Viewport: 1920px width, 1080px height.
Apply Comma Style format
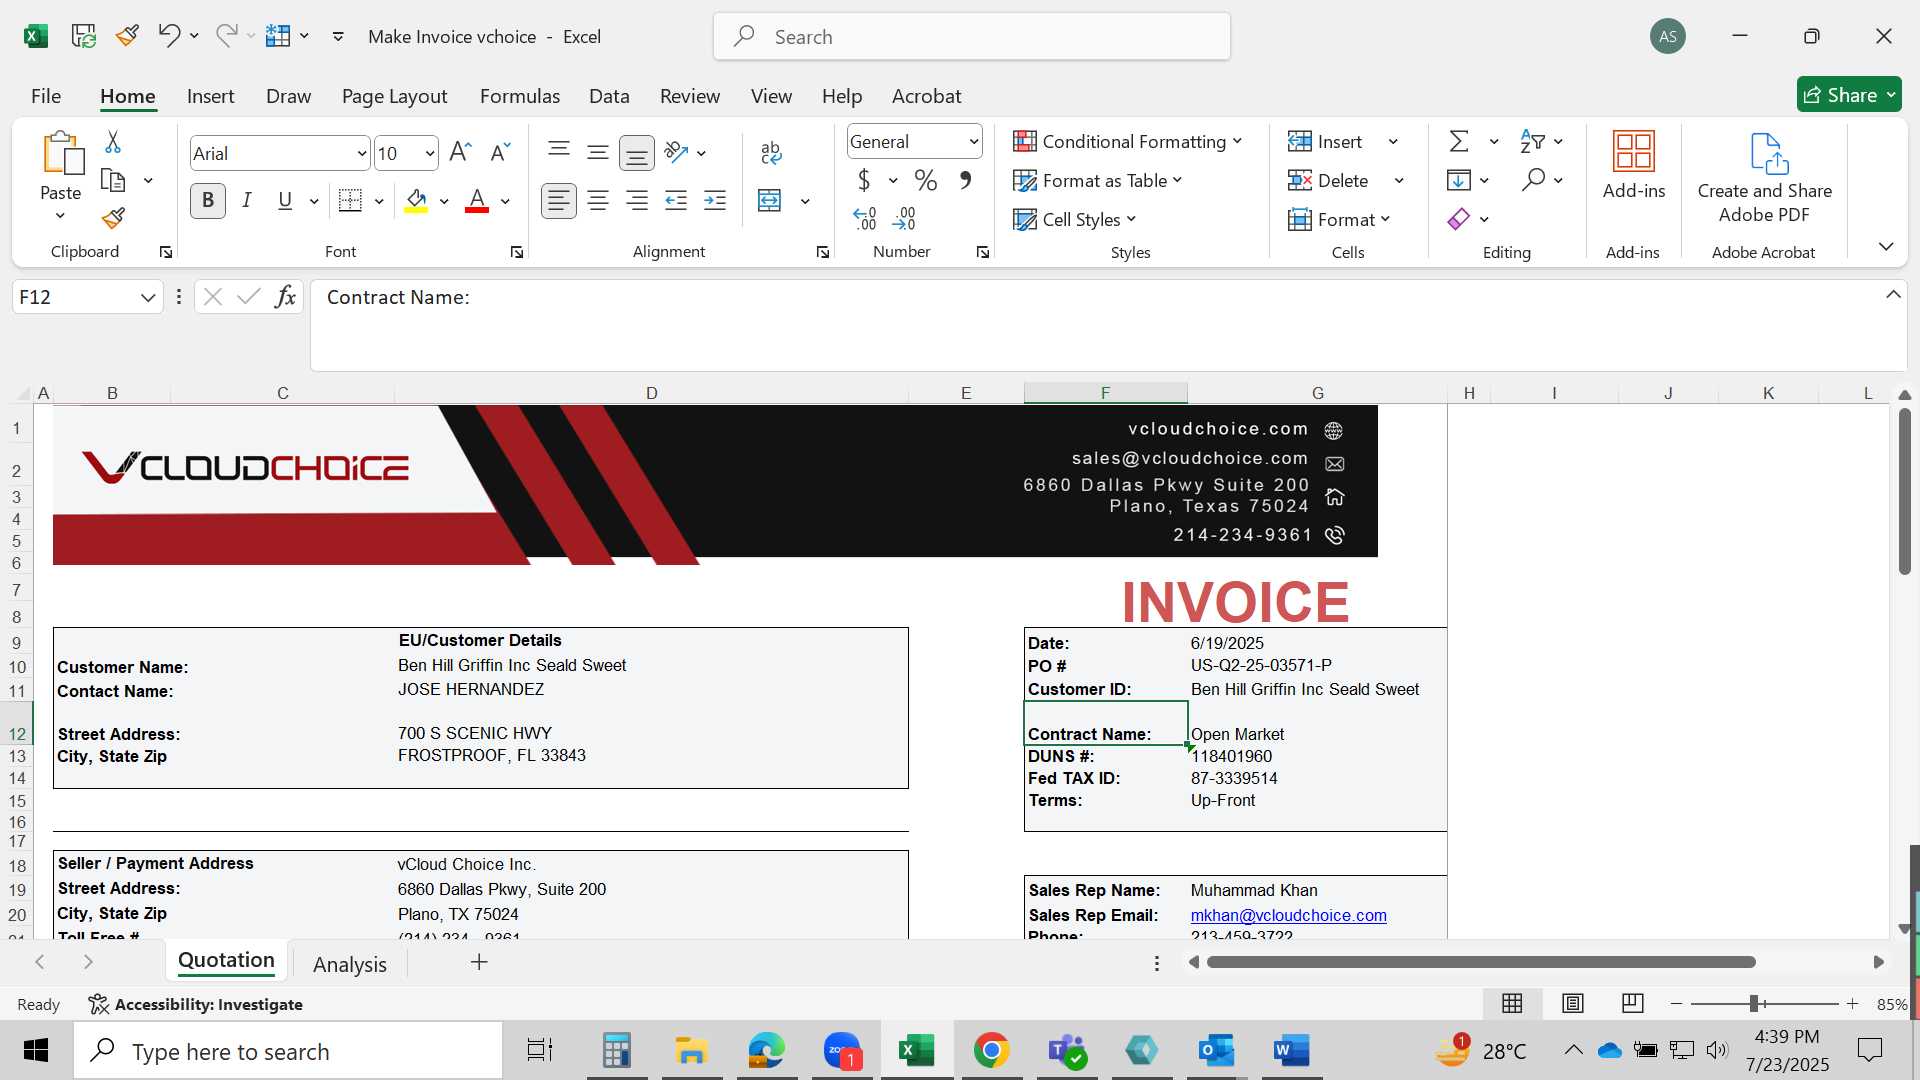click(x=965, y=180)
